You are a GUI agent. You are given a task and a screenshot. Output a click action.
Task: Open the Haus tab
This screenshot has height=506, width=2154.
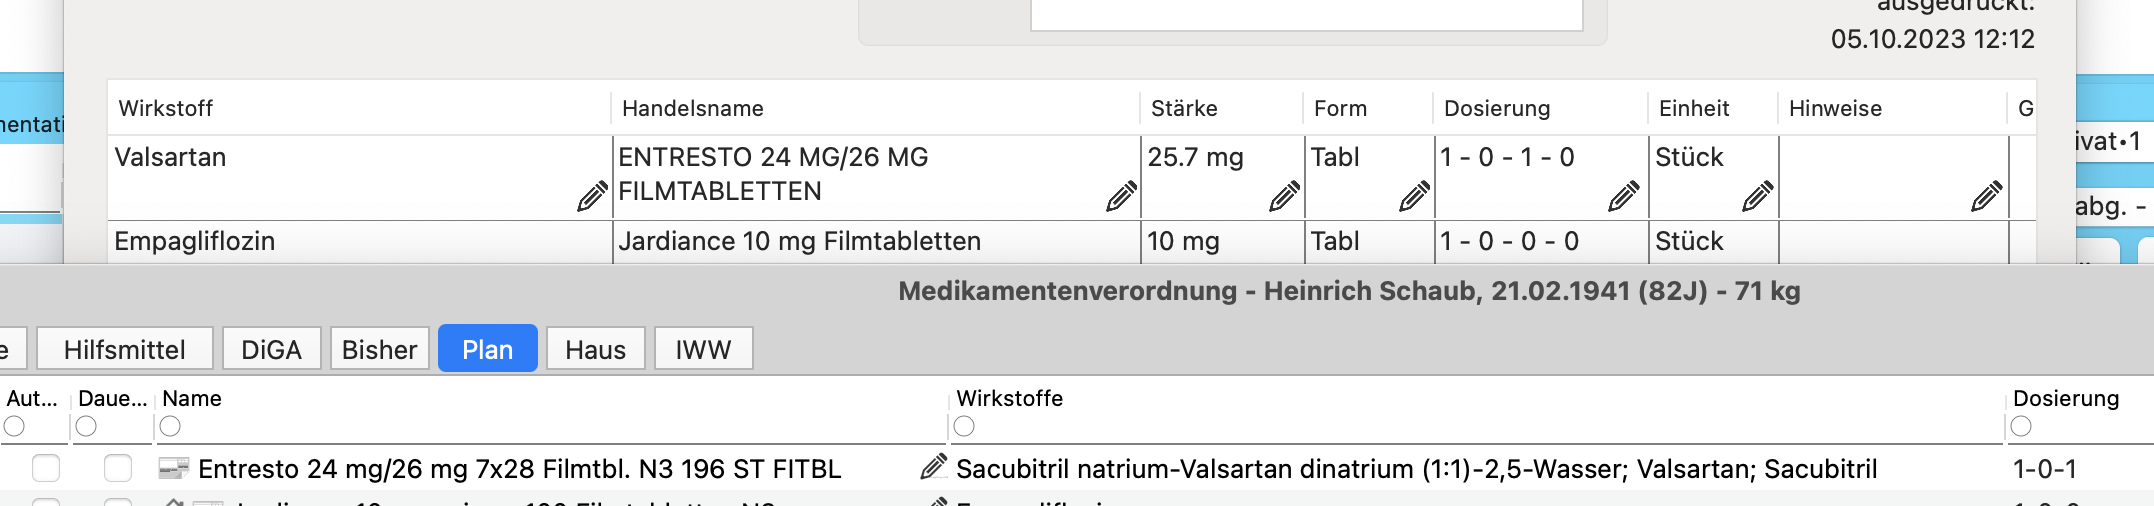pyautogui.click(x=595, y=349)
